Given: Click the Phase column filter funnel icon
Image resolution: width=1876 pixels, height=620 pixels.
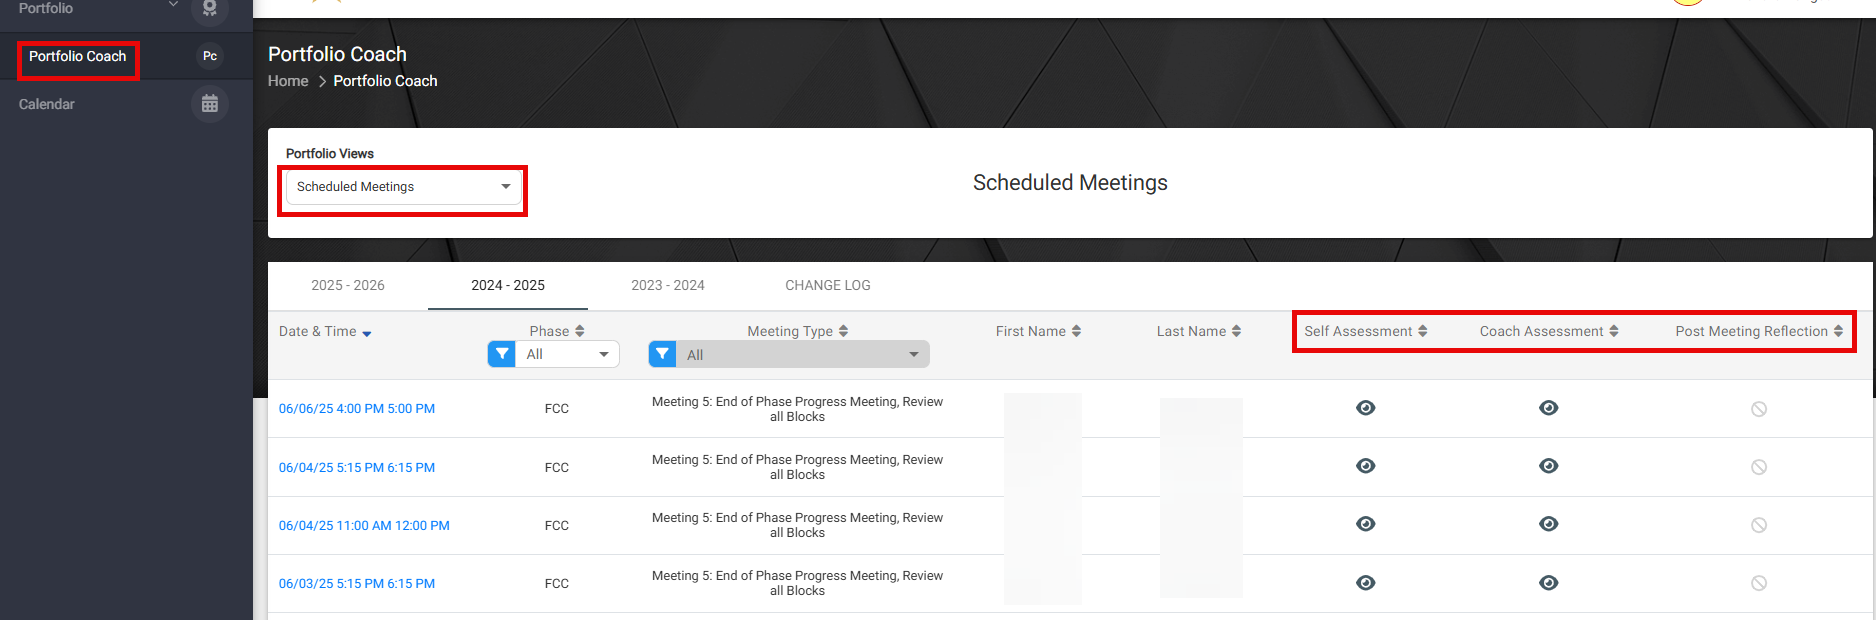Looking at the screenshot, I should (x=502, y=354).
